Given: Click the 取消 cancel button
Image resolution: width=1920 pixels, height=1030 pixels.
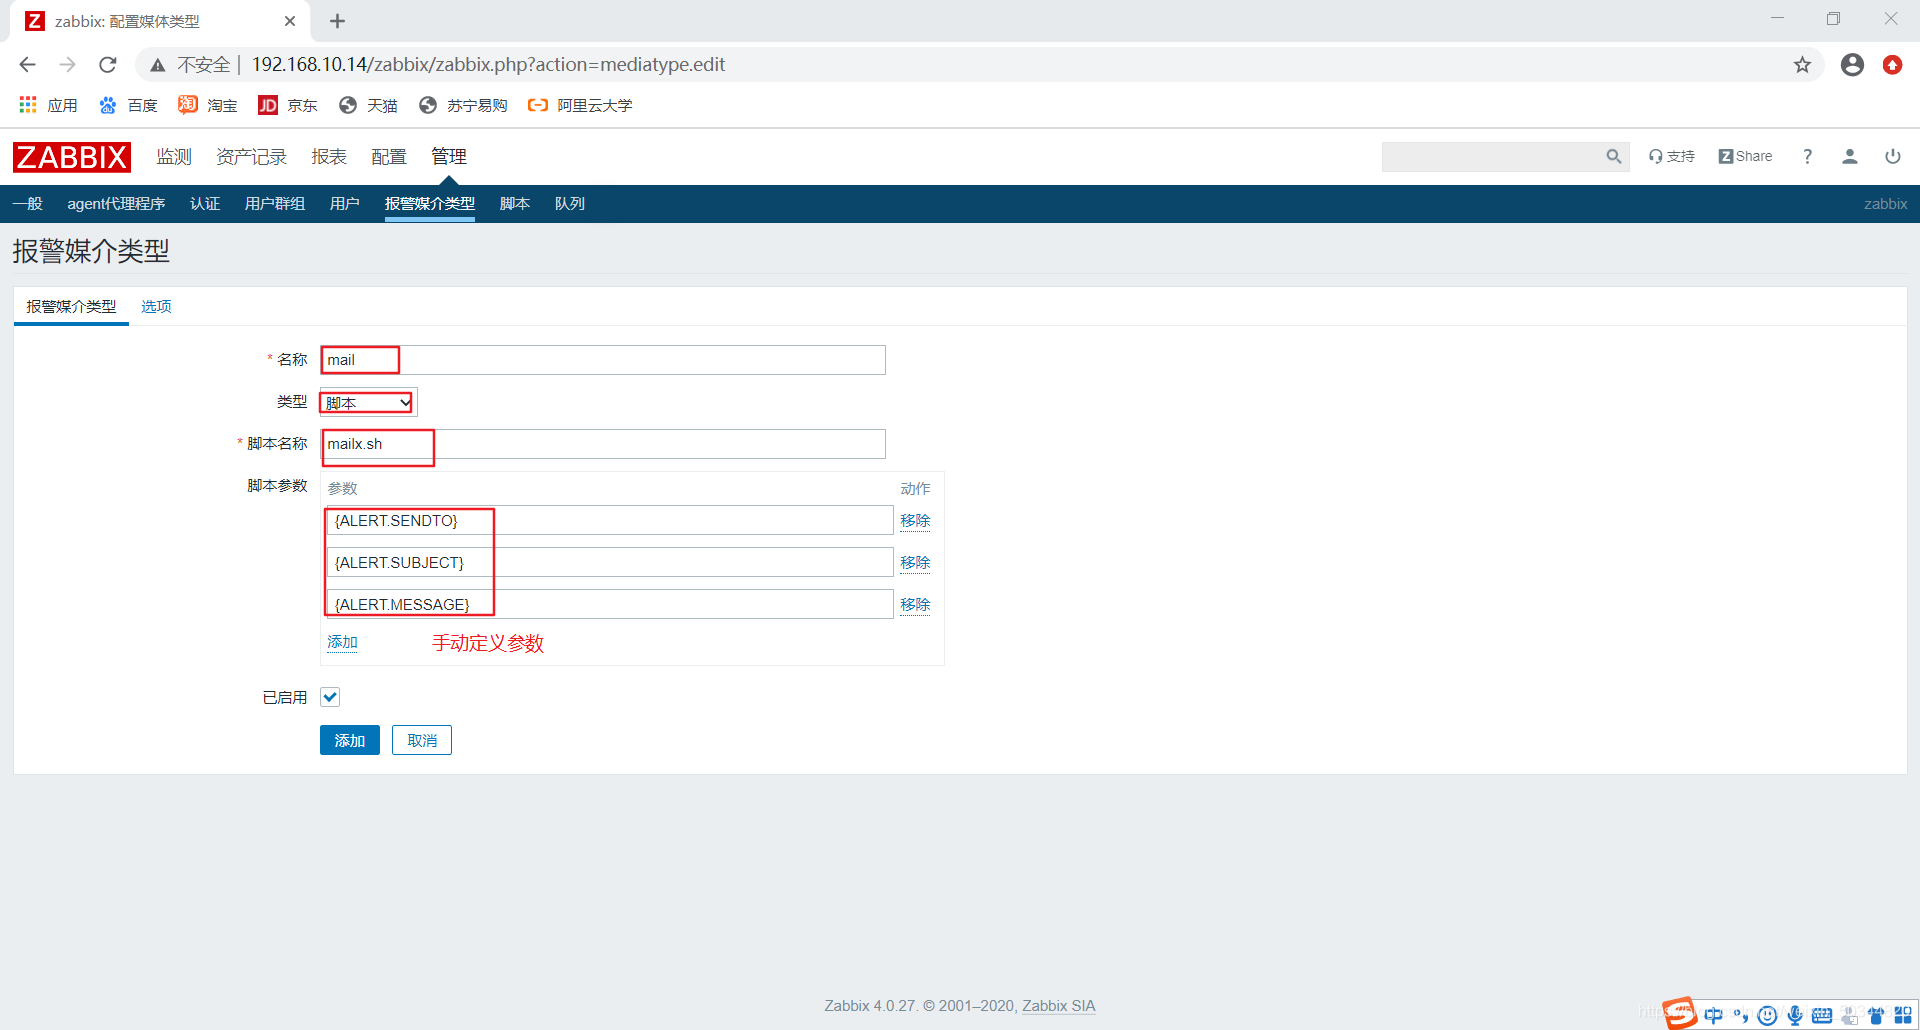Looking at the screenshot, I should (422, 740).
